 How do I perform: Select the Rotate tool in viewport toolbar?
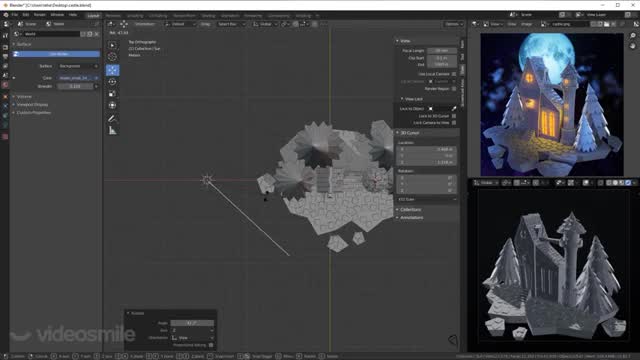coord(113,82)
